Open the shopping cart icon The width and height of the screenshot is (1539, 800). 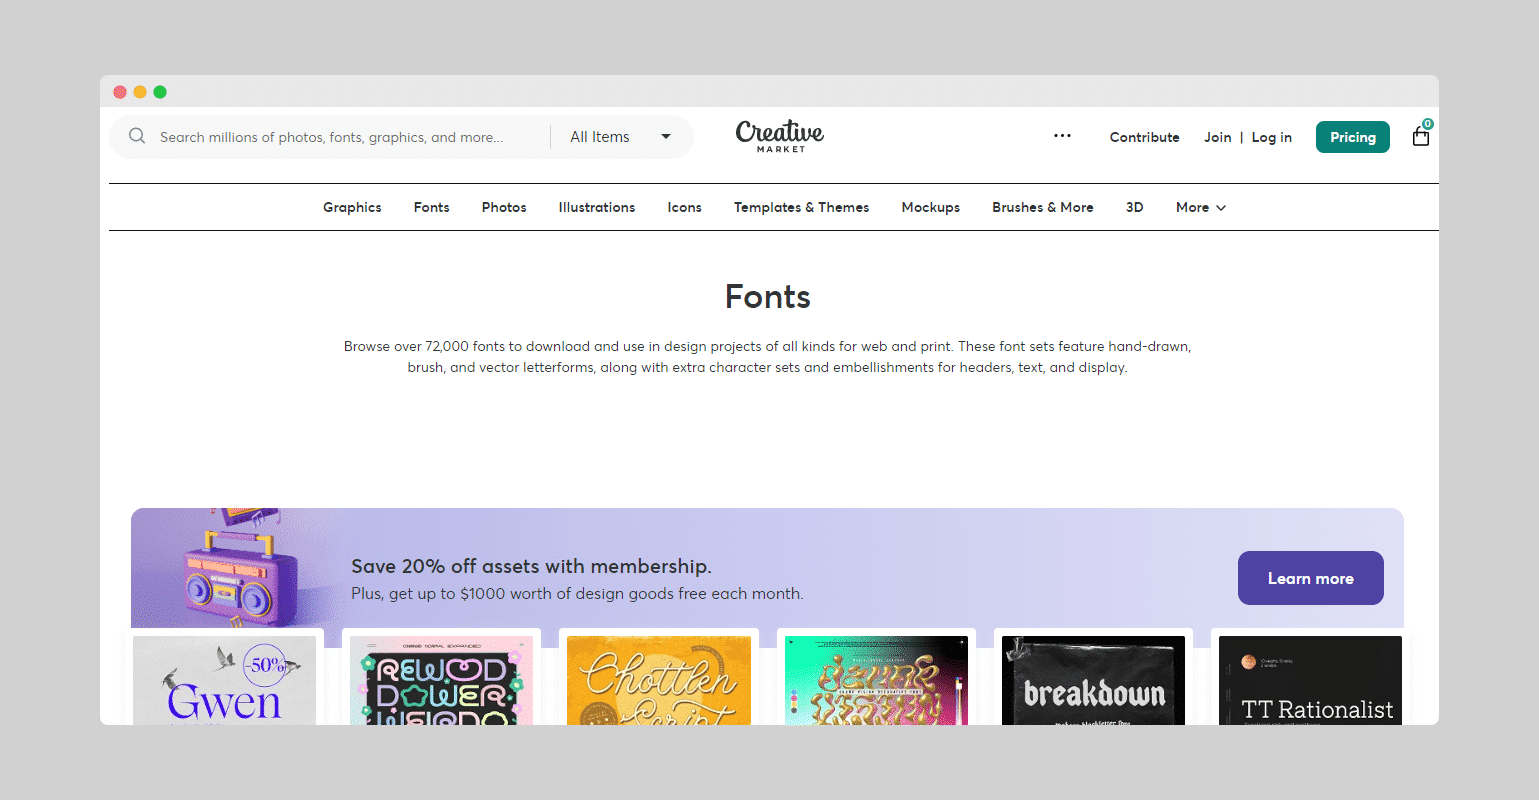click(1421, 135)
